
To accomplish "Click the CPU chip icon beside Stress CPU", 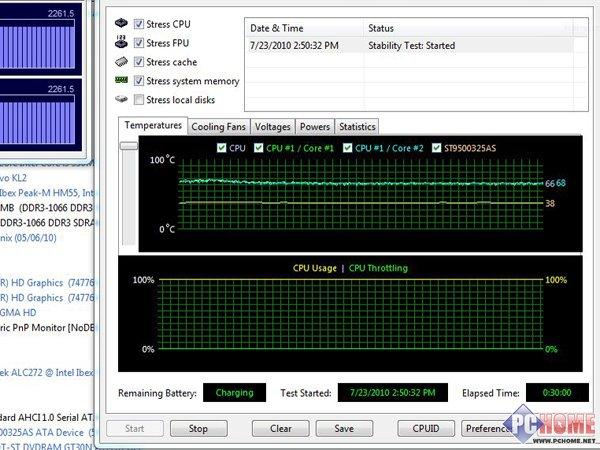I will [x=121, y=23].
